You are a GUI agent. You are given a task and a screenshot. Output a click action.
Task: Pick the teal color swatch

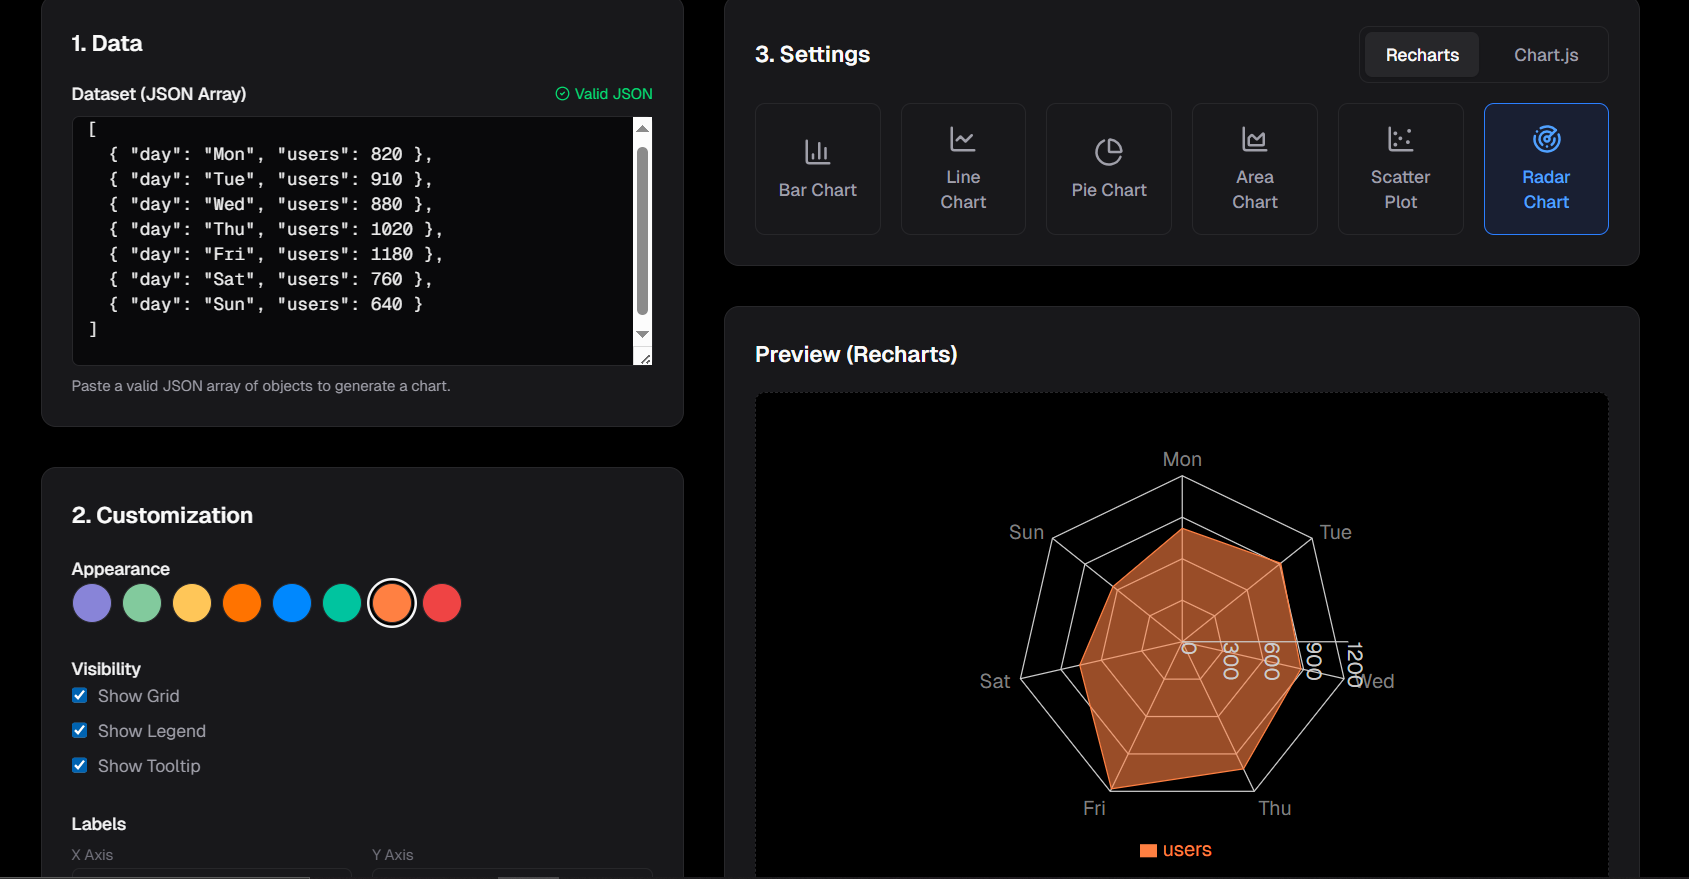pyautogui.click(x=342, y=603)
